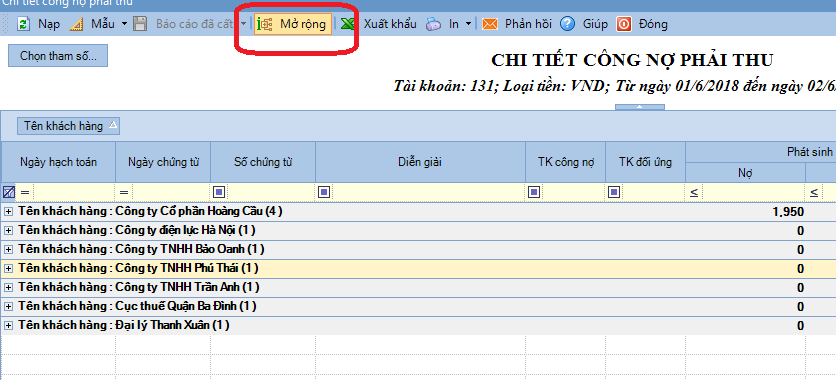The height and width of the screenshot is (380, 836).
Task: Expand Công ty TNHH Phú Thái group
Action: coord(8,269)
